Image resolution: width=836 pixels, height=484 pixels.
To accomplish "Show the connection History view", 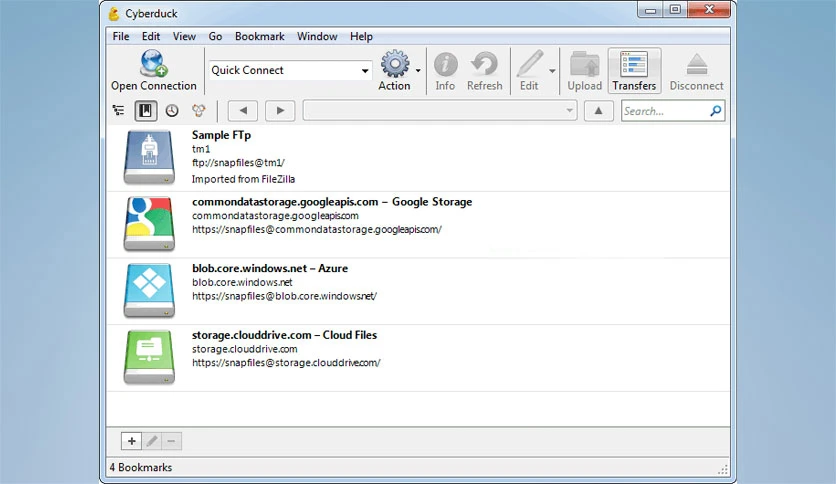I will point(172,110).
